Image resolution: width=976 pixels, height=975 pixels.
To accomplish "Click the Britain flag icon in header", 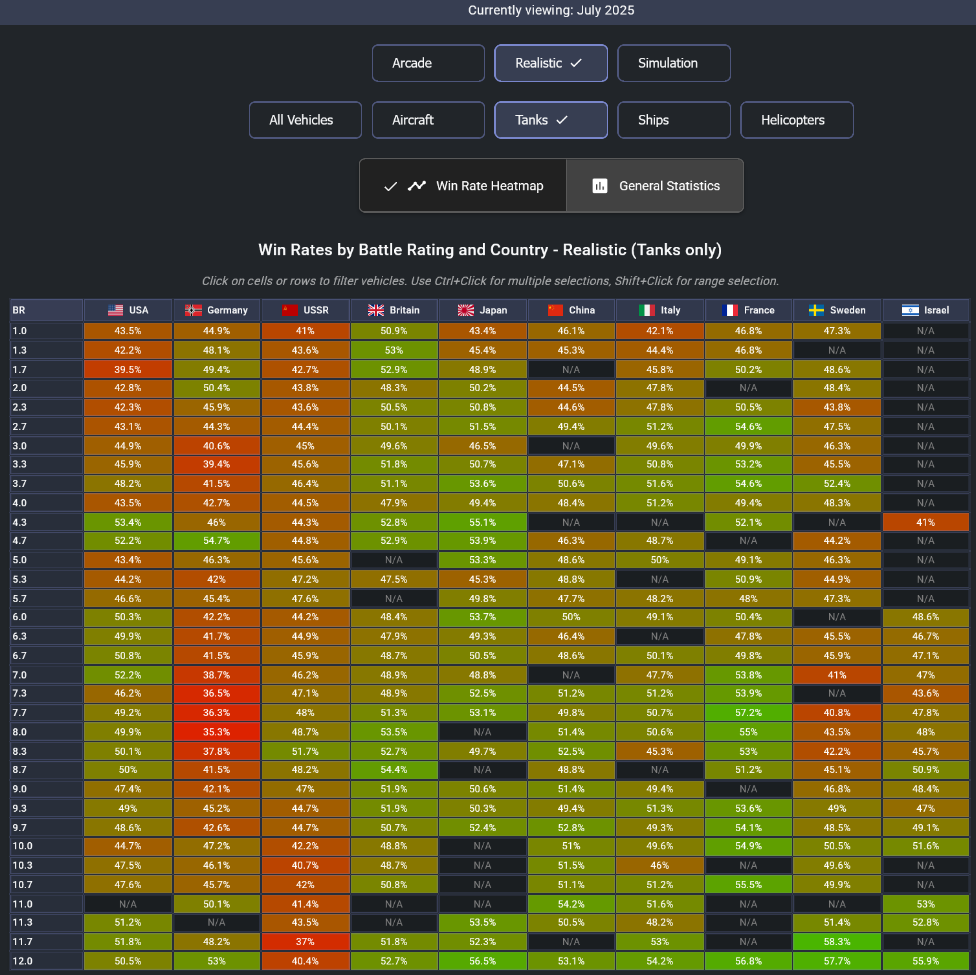I will click(x=376, y=310).
